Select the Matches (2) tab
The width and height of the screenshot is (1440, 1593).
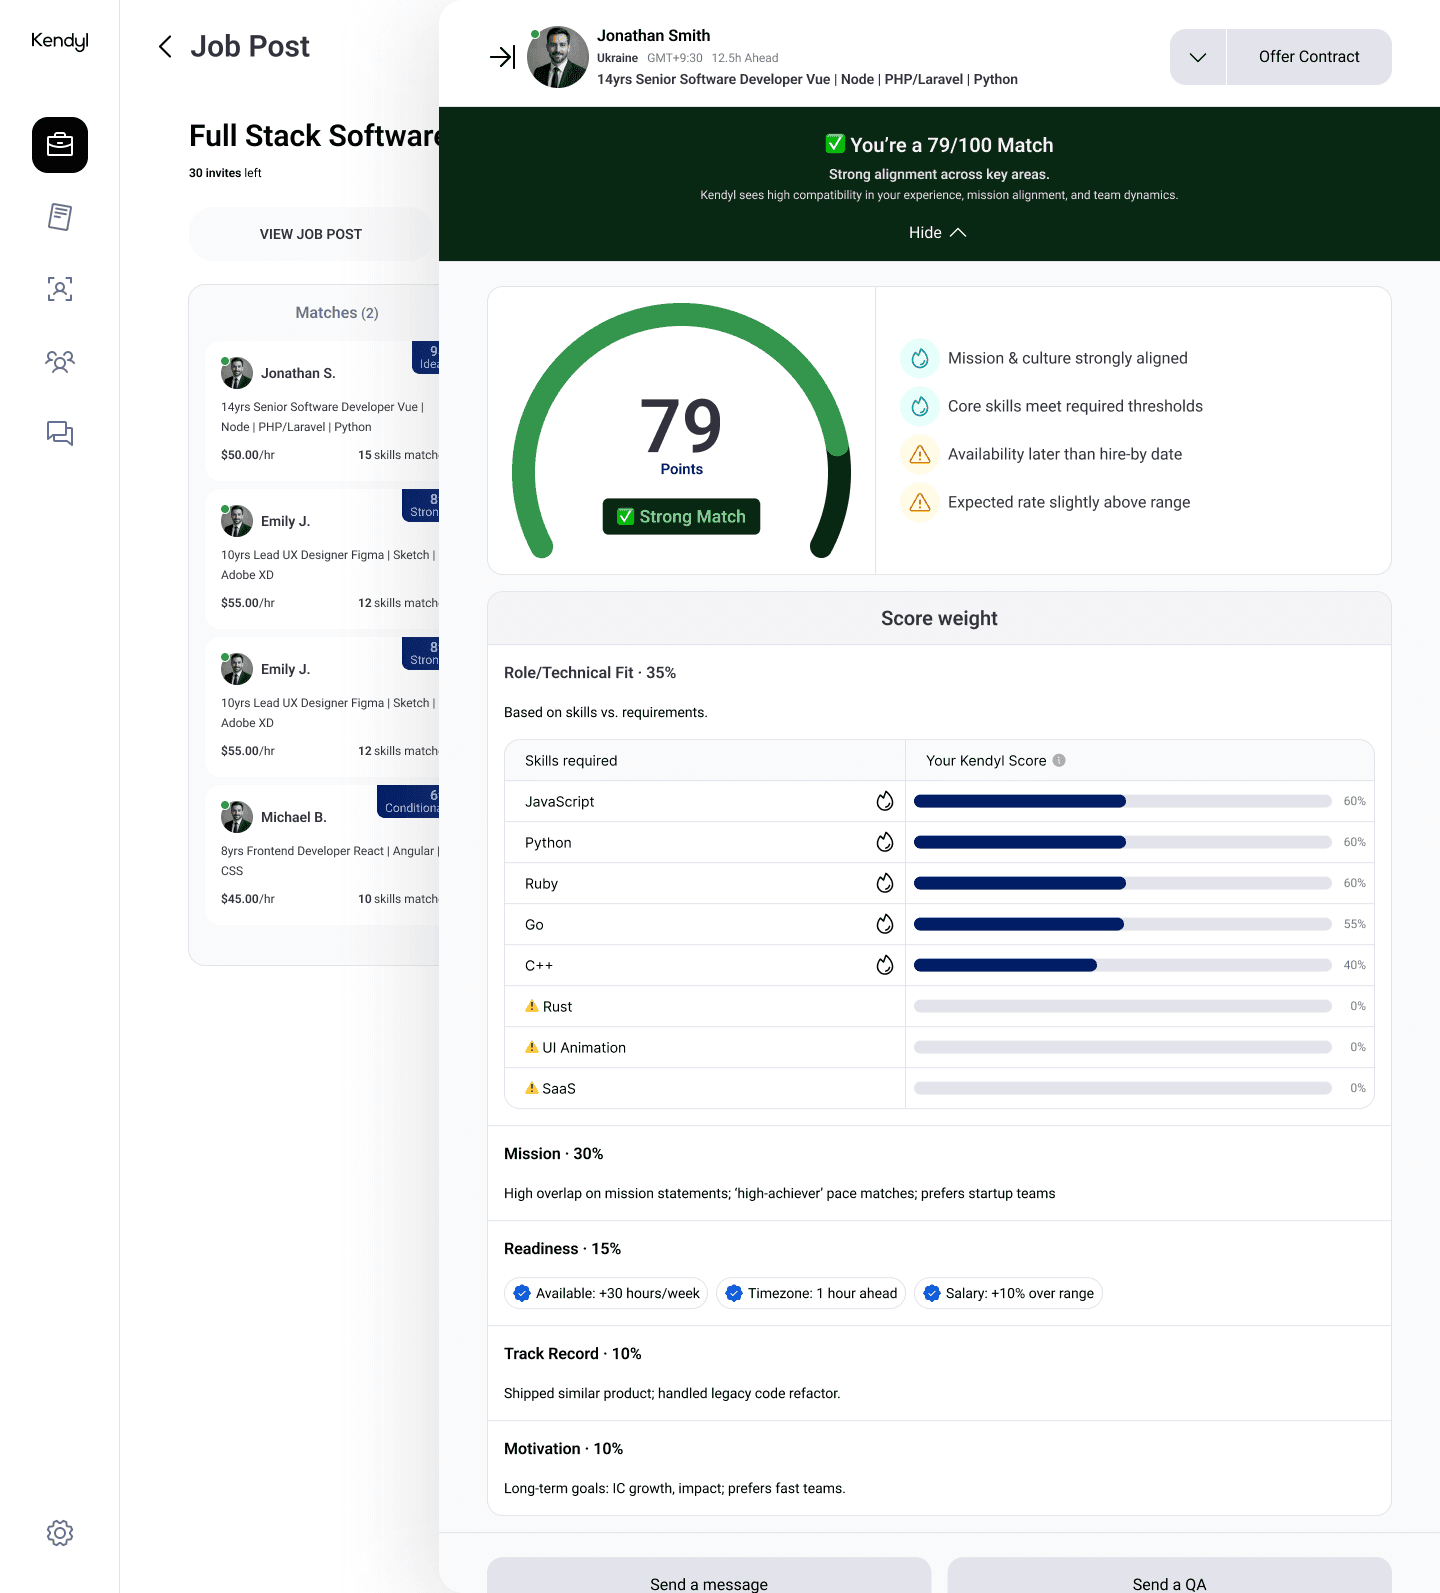click(337, 313)
